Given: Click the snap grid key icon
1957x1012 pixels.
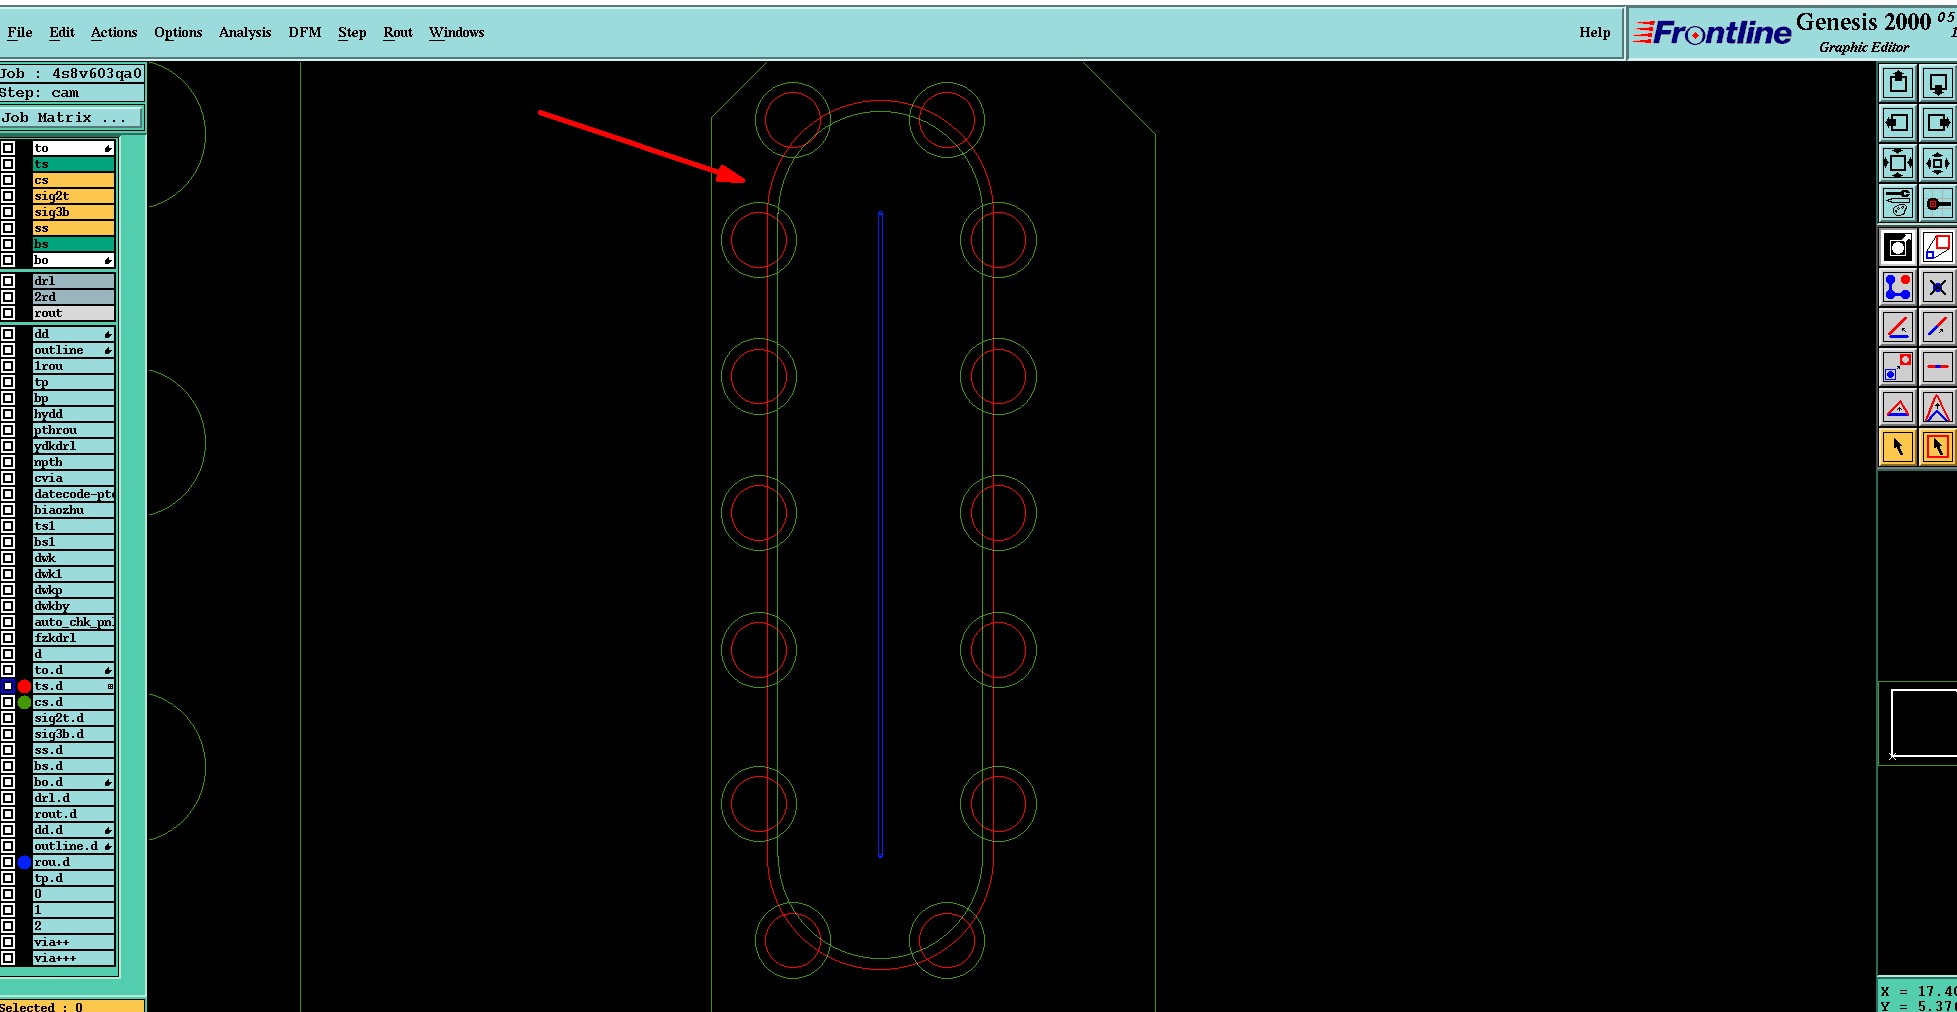Looking at the screenshot, I should (1937, 203).
